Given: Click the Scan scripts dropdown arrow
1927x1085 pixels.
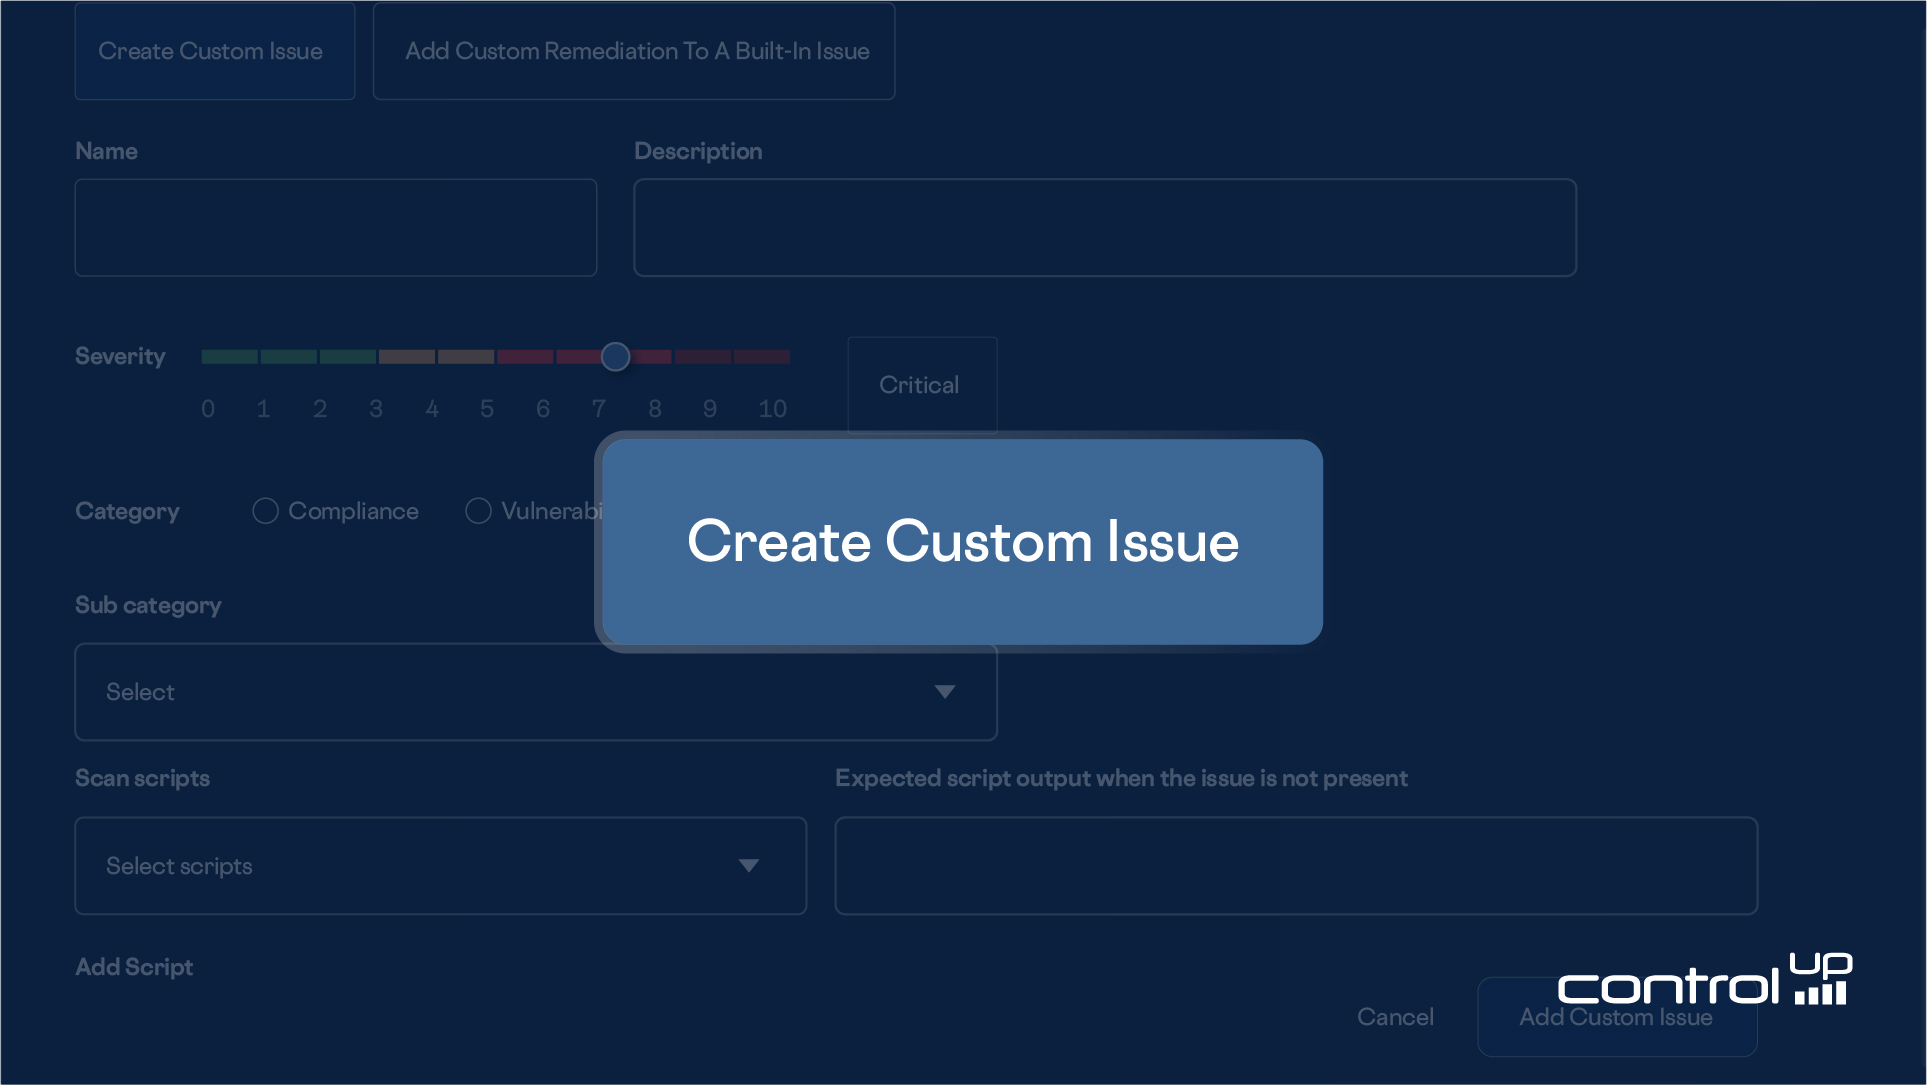Looking at the screenshot, I should [x=749, y=866].
